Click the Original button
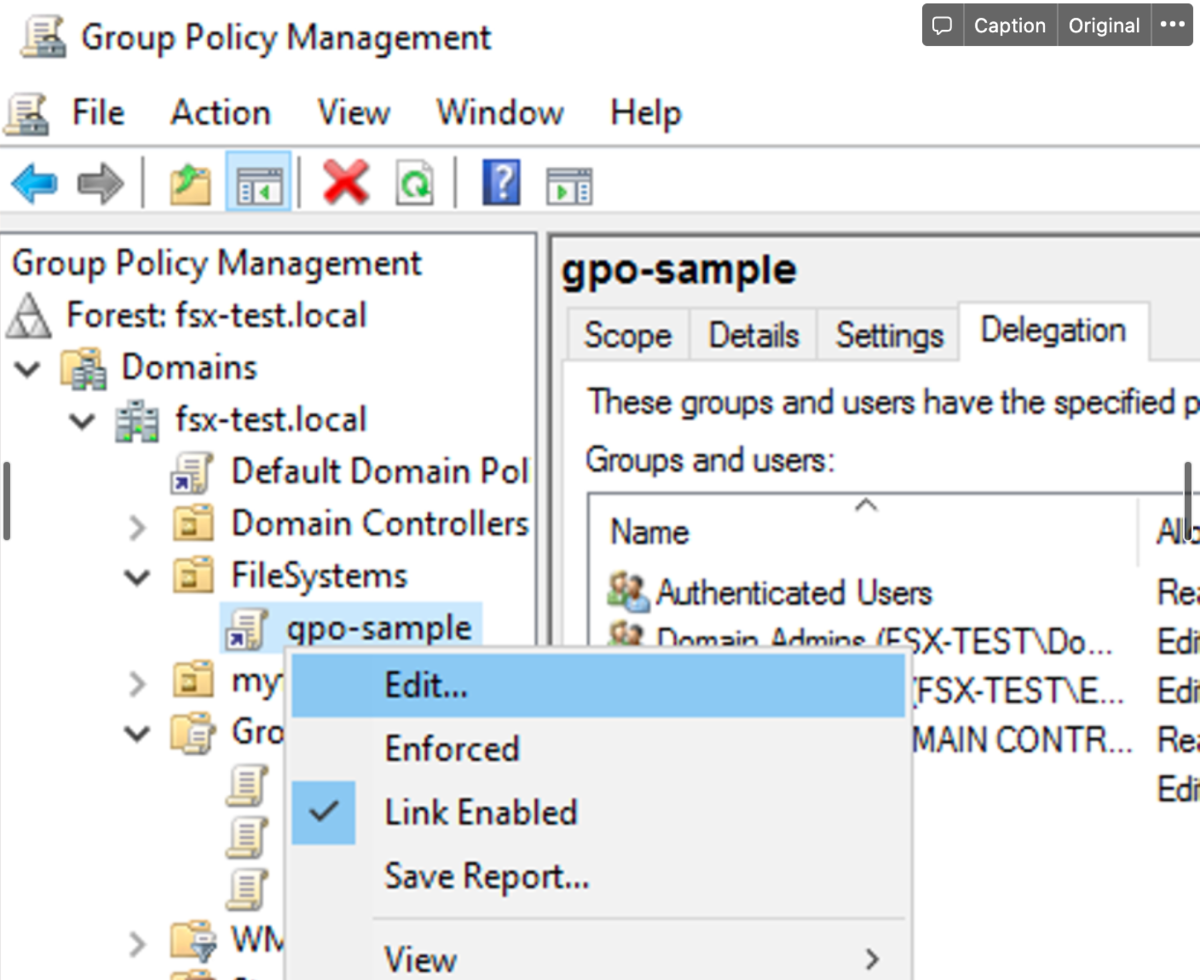Screen dimensions: 1200x980 1104,26
